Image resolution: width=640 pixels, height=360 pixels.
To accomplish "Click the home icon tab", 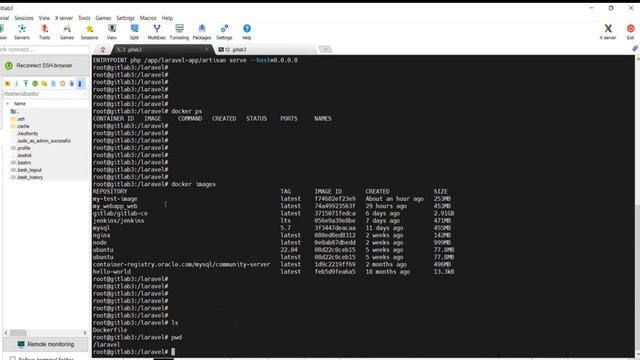I will 103,50.
